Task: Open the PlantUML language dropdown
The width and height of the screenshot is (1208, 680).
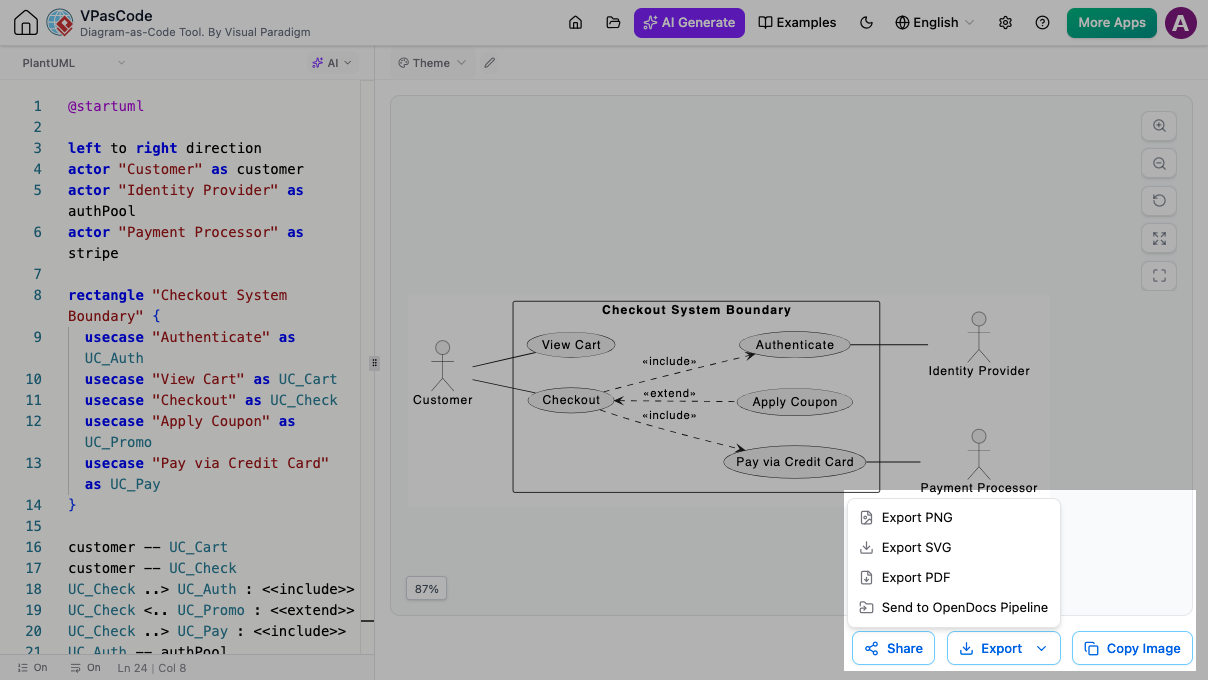Action: [74, 63]
